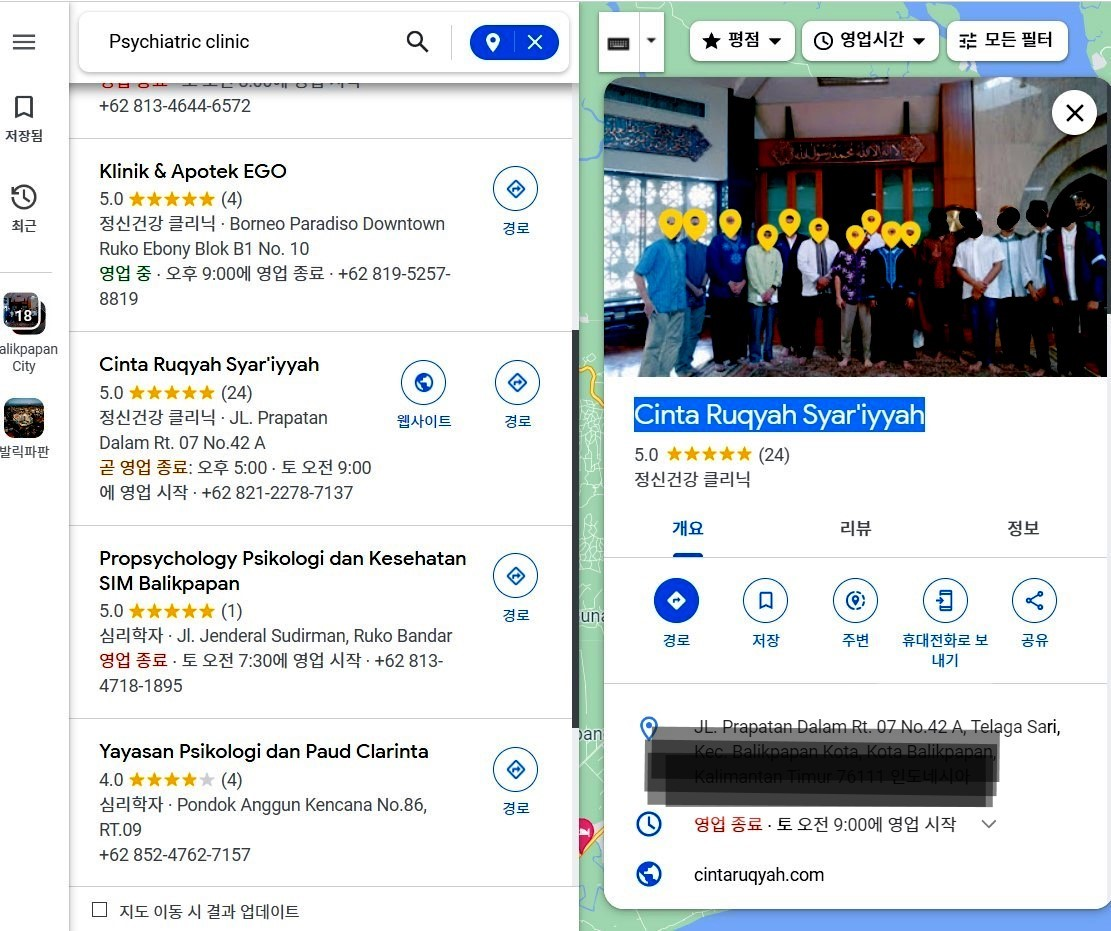Click phone number +62 813-4644-6572
1111x931 pixels.
(x=175, y=106)
